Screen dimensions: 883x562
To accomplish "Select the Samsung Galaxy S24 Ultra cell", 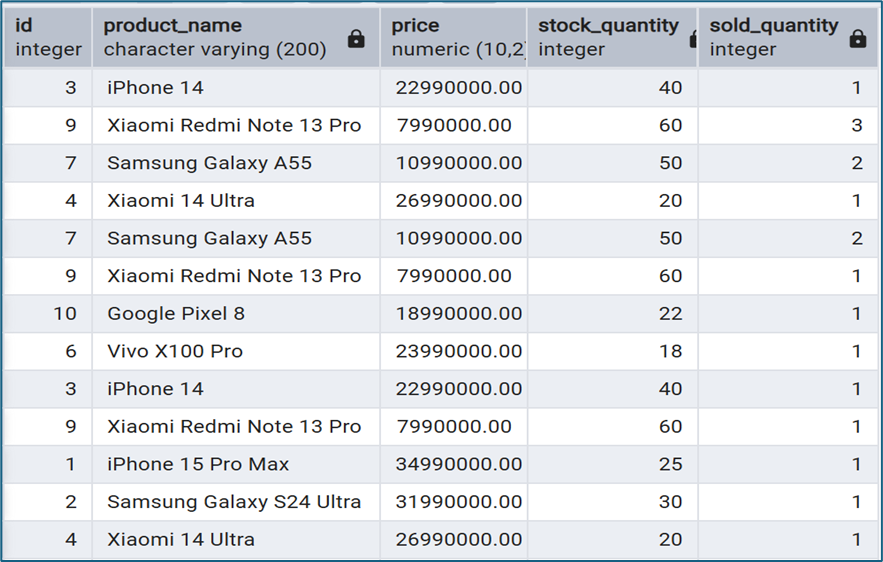I will pos(234,502).
